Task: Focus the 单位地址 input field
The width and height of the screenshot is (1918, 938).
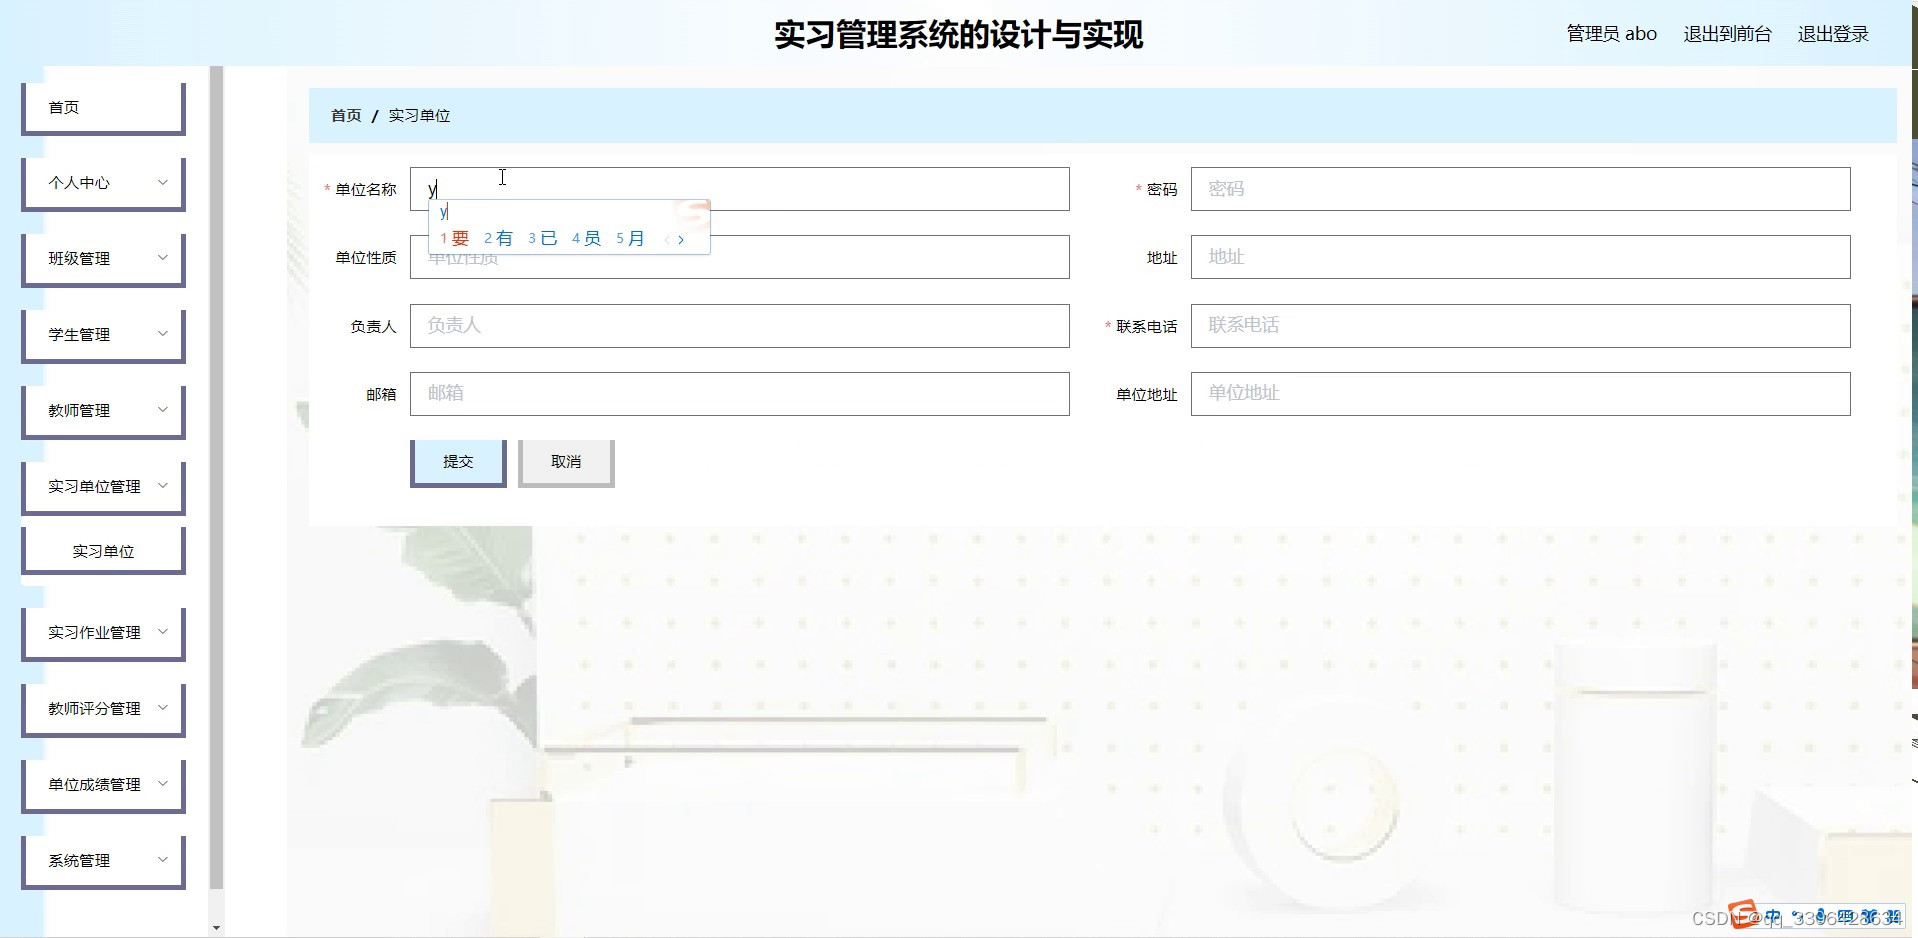Action: click(x=1520, y=394)
